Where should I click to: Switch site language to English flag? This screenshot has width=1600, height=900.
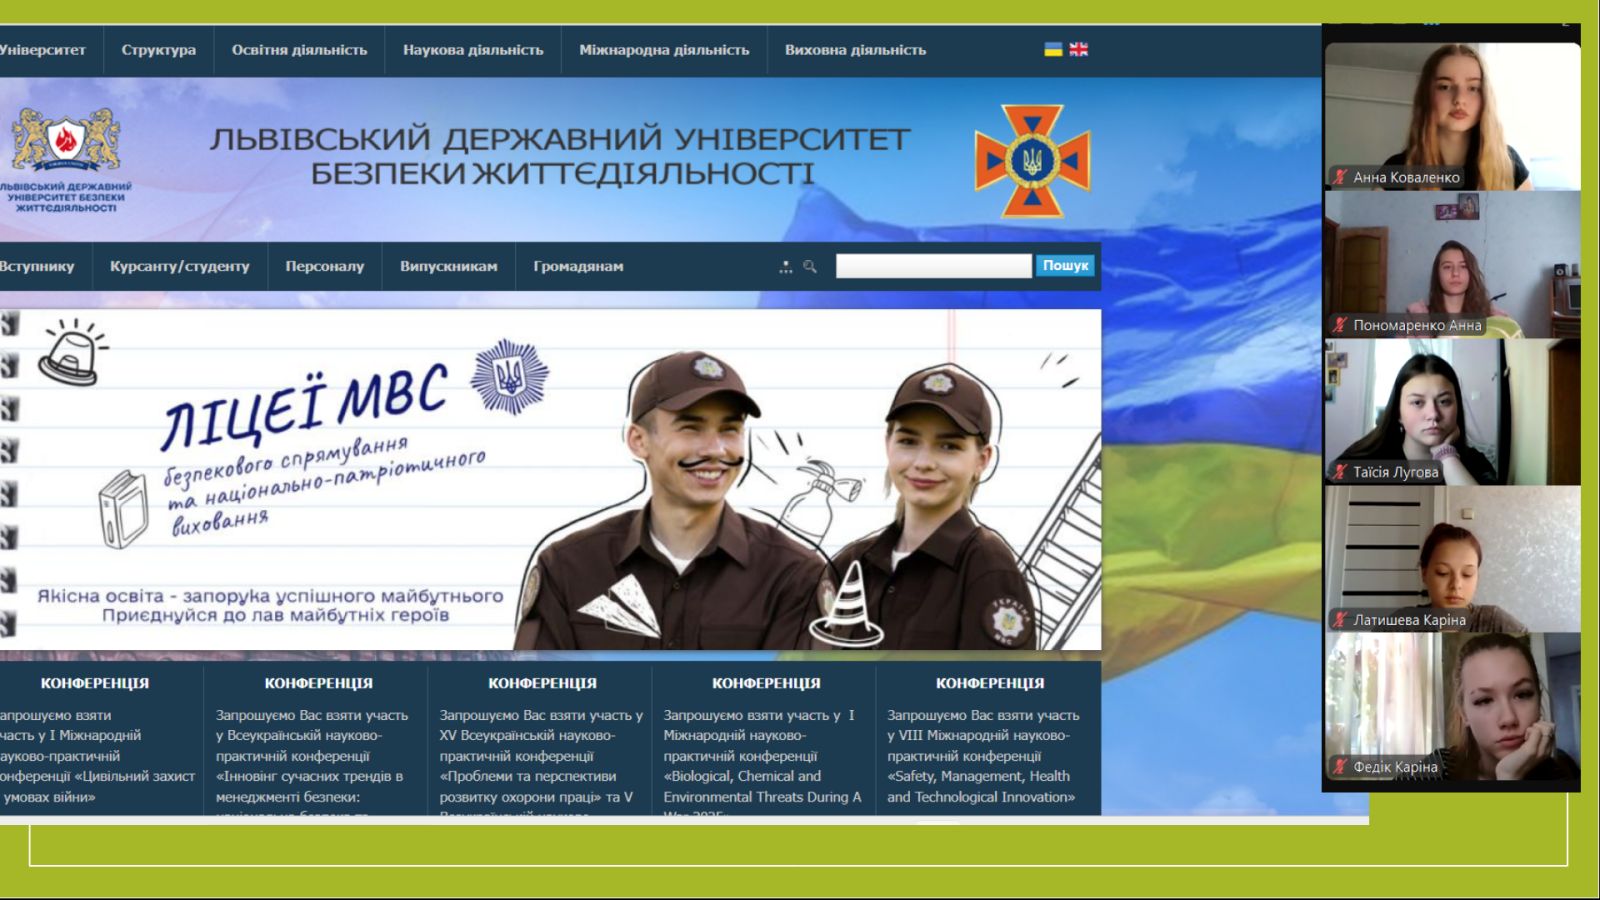click(x=1078, y=49)
